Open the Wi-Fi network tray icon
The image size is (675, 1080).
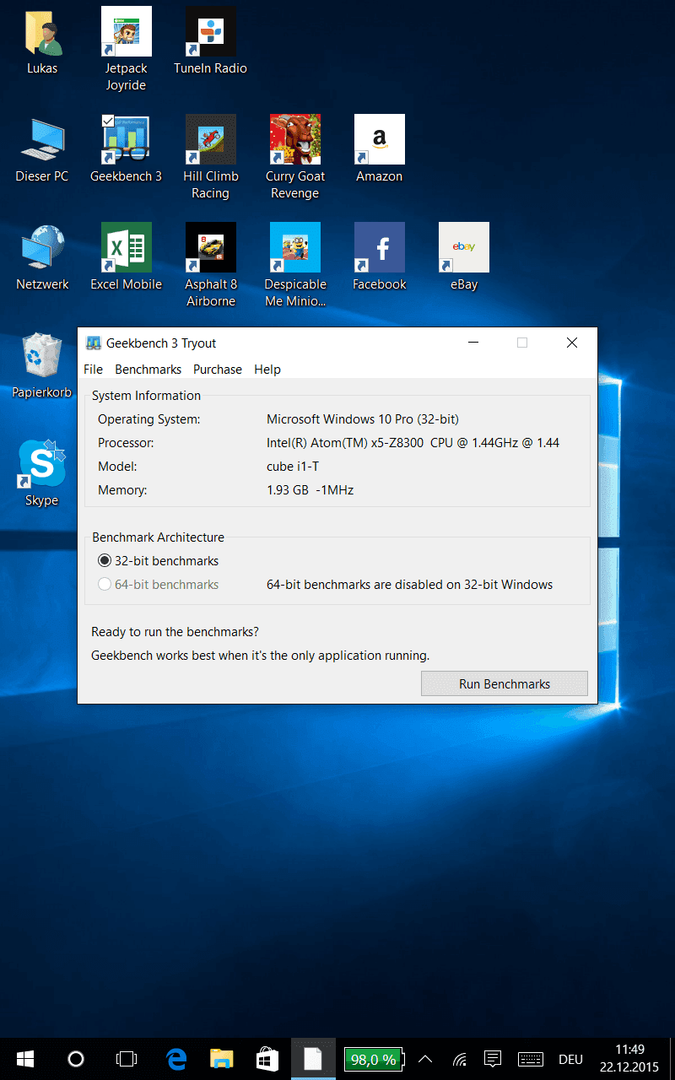coord(459,1059)
